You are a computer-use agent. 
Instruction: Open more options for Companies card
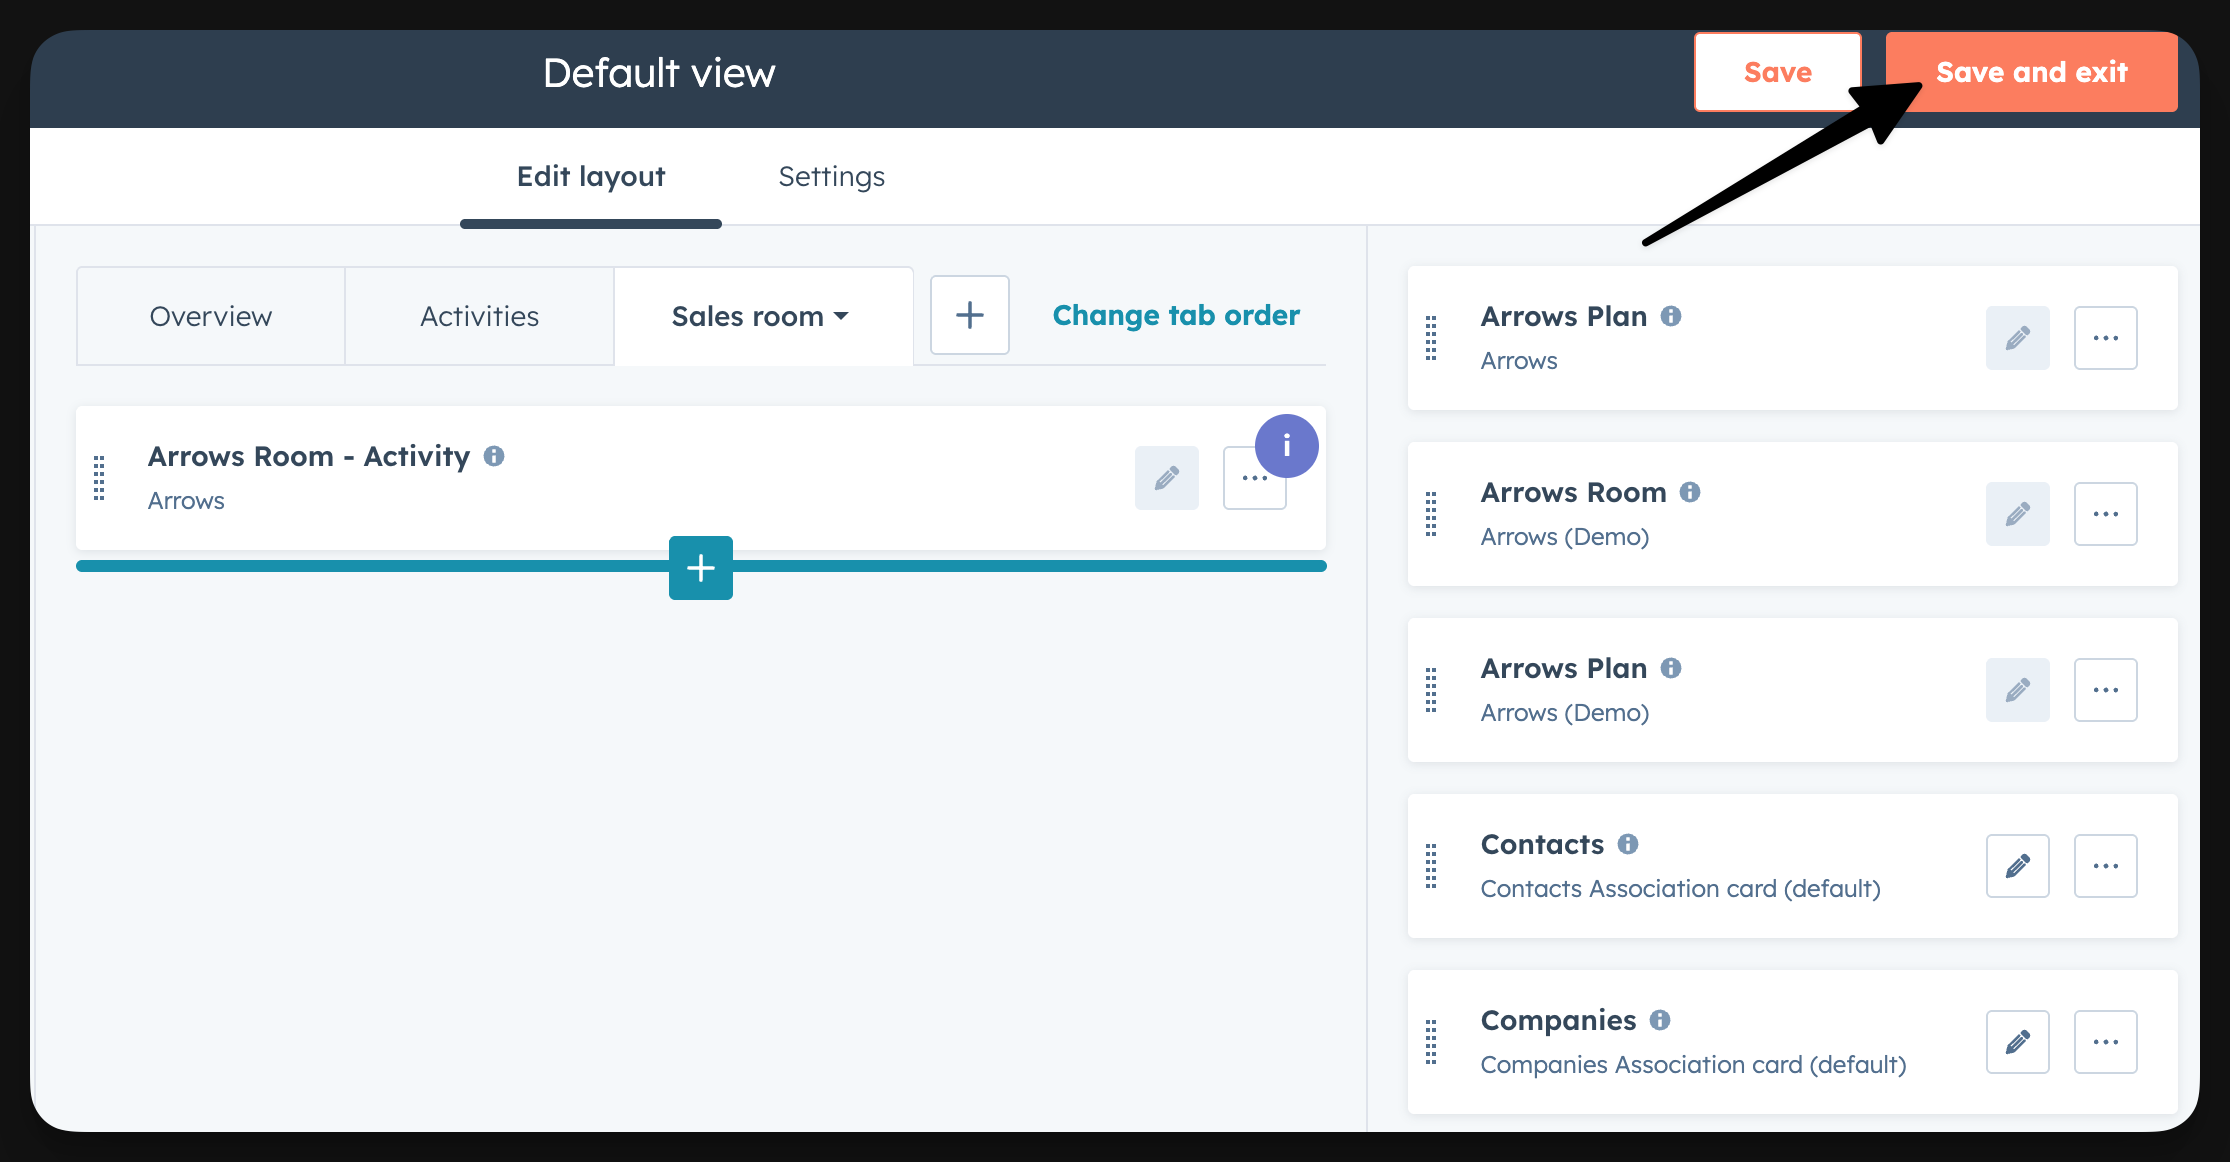2105,1042
